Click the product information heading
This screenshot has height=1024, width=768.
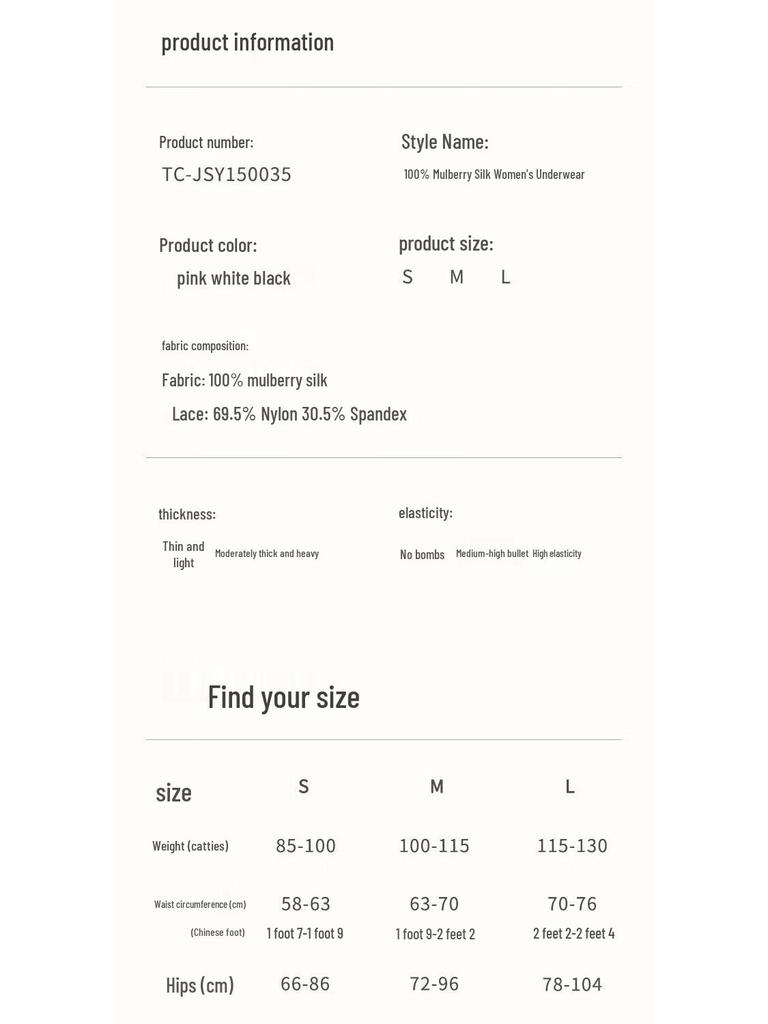(x=248, y=42)
